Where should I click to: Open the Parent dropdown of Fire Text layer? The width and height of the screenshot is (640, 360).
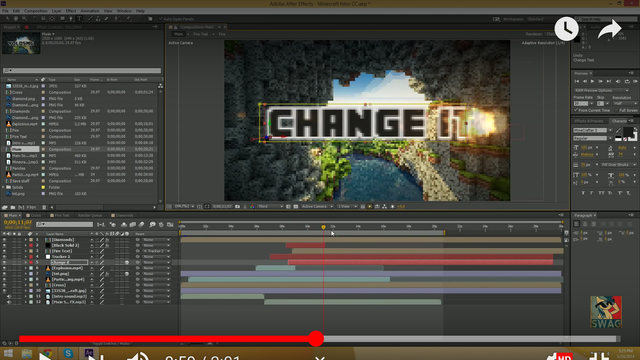156,251
